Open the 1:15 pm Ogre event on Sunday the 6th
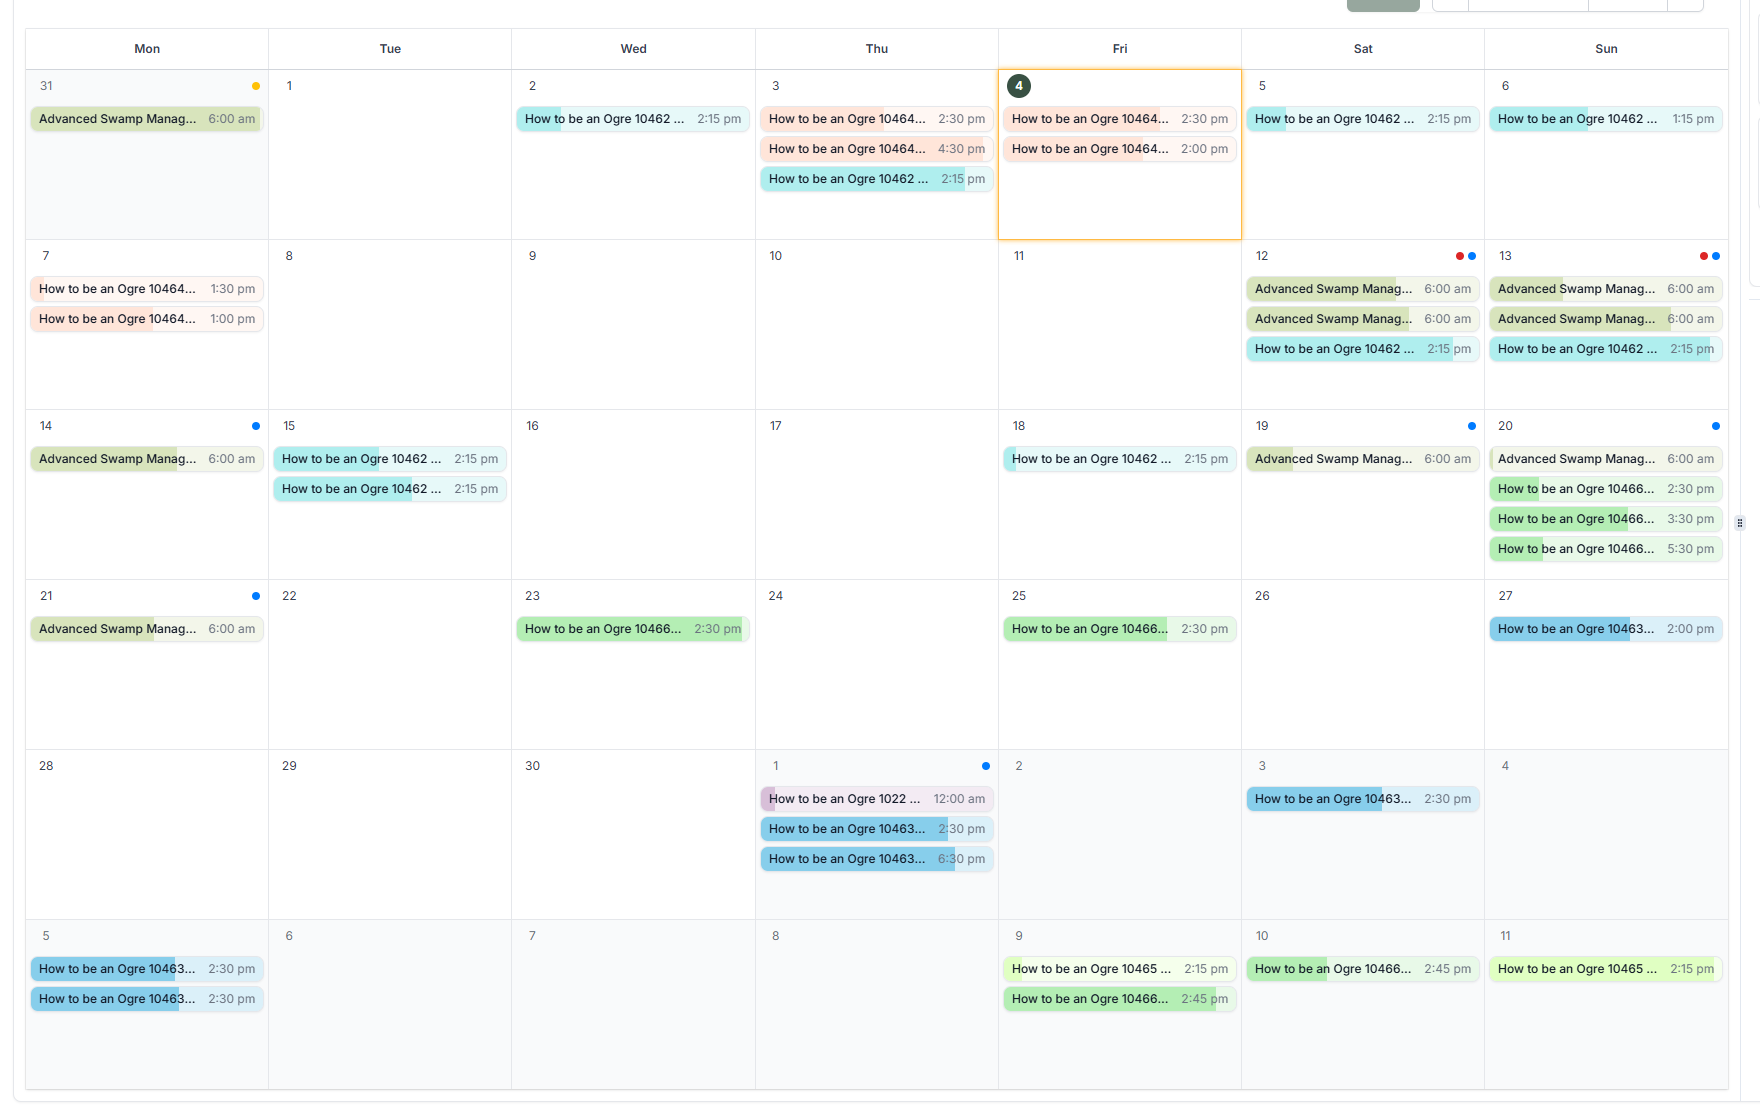The height and width of the screenshot is (1117, 1760). pos(1606,119)
